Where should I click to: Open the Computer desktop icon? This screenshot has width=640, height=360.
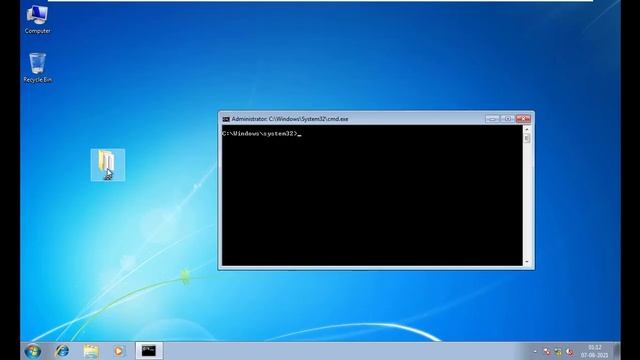point(37,19)
